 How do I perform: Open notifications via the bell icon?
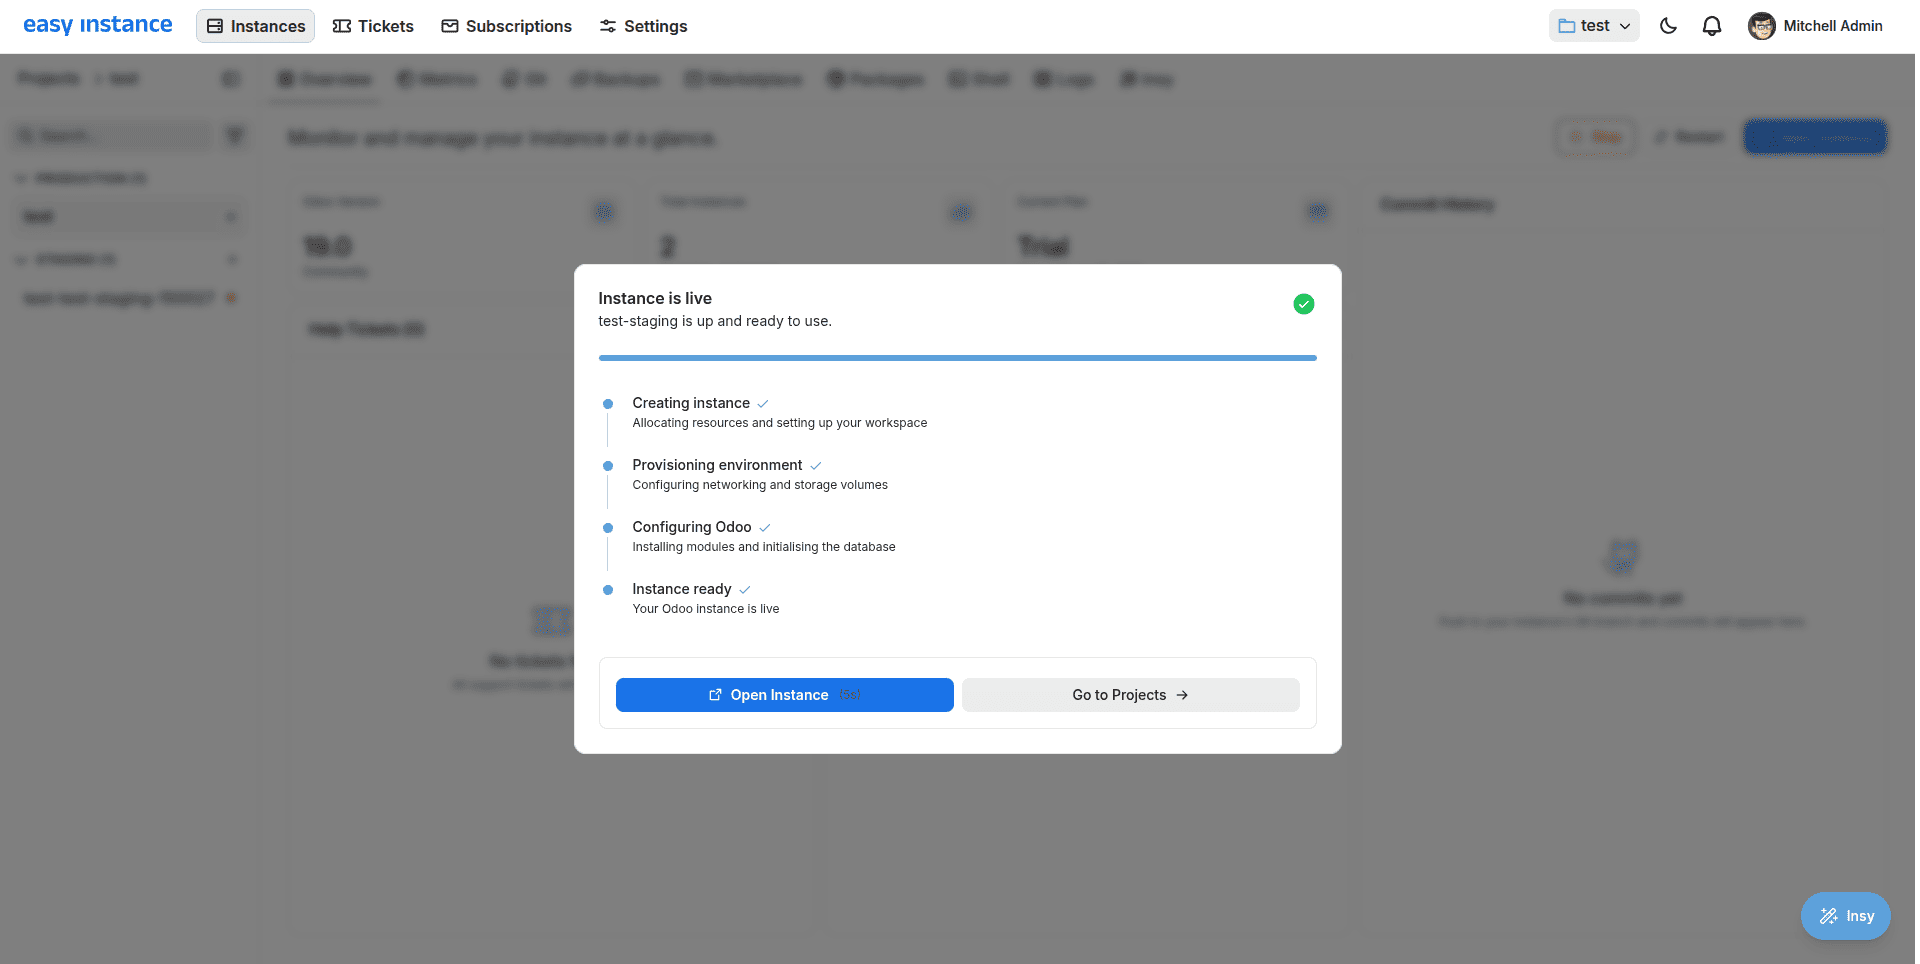1712,26
